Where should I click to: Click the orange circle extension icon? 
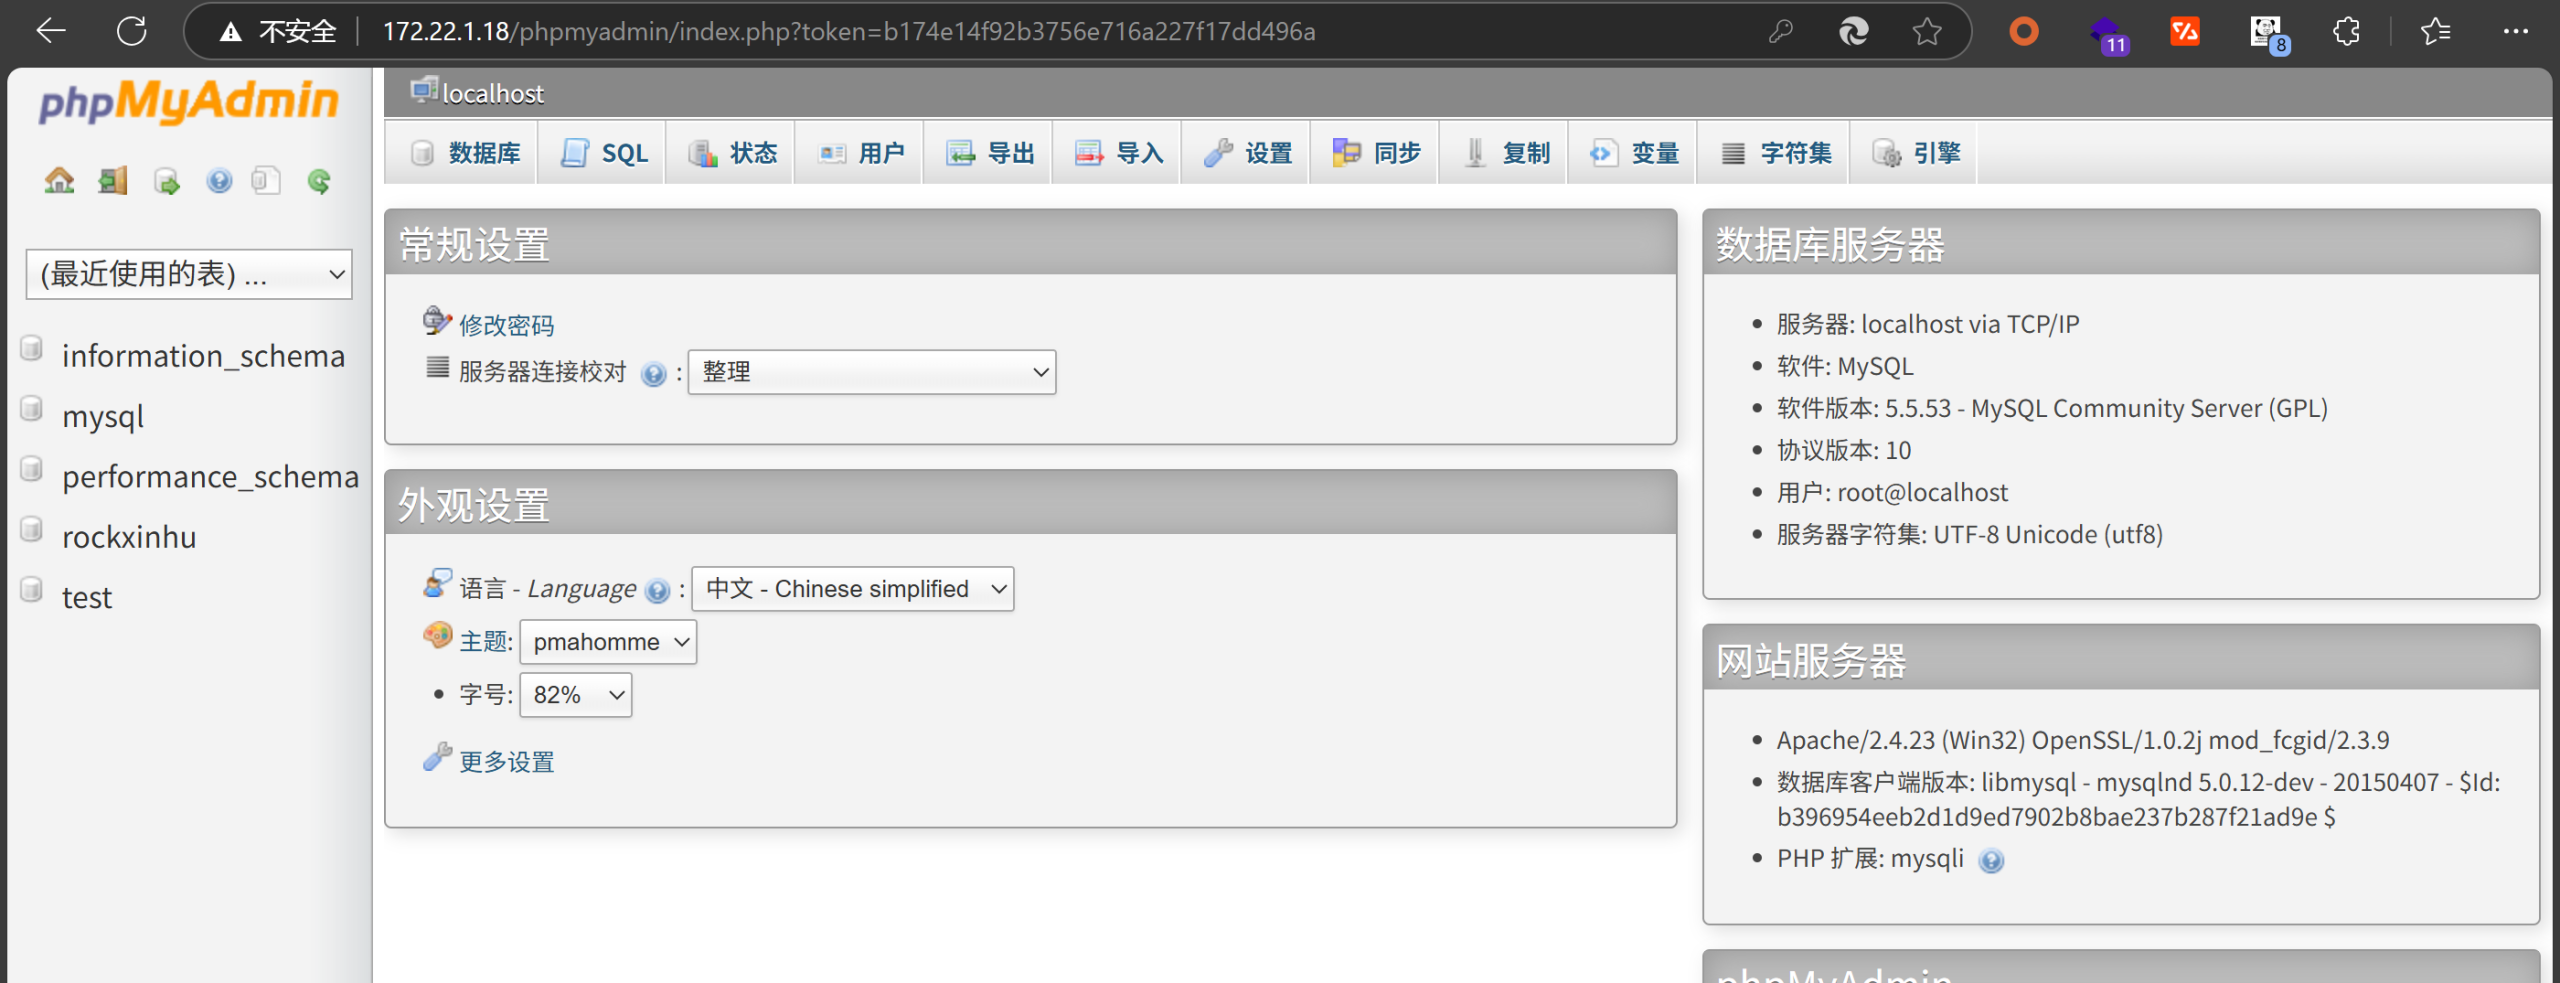2024,32
